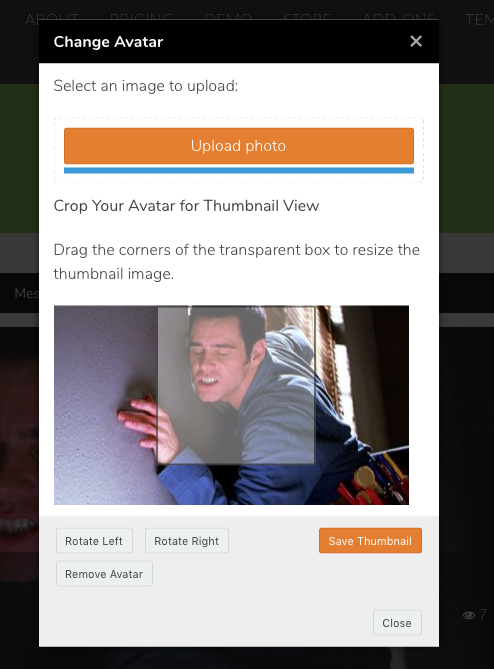The image size is (494, 669).
Task: Rotate the avatar image left
Action: (x=94, y=541)
